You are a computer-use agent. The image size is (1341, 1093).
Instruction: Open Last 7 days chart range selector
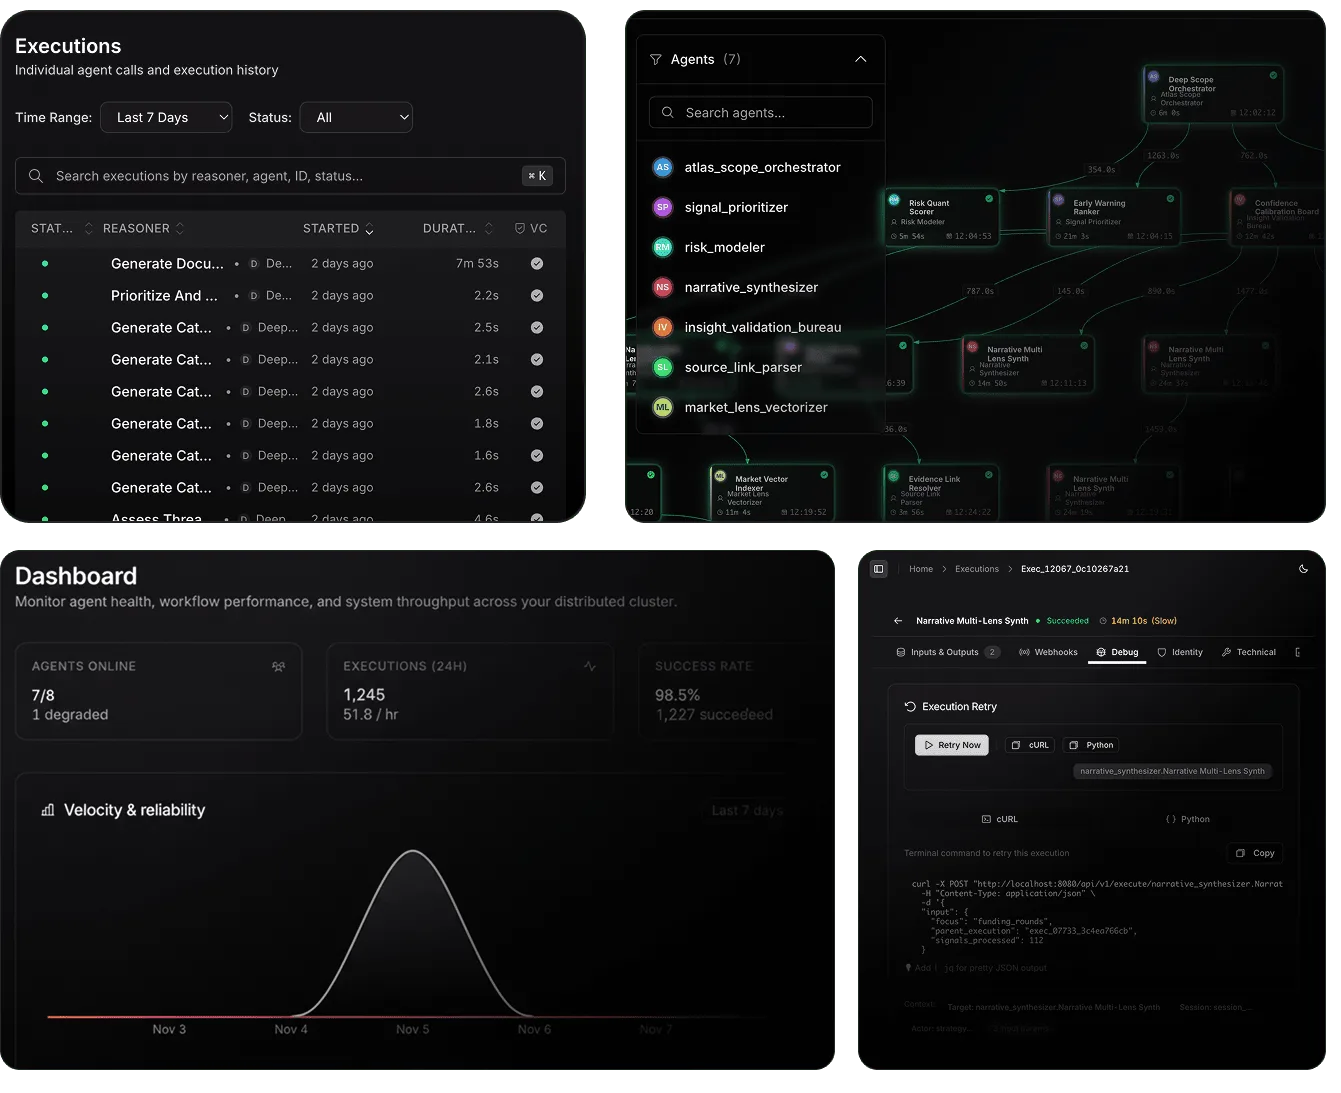pyautogui.click(x=747, y=810)
